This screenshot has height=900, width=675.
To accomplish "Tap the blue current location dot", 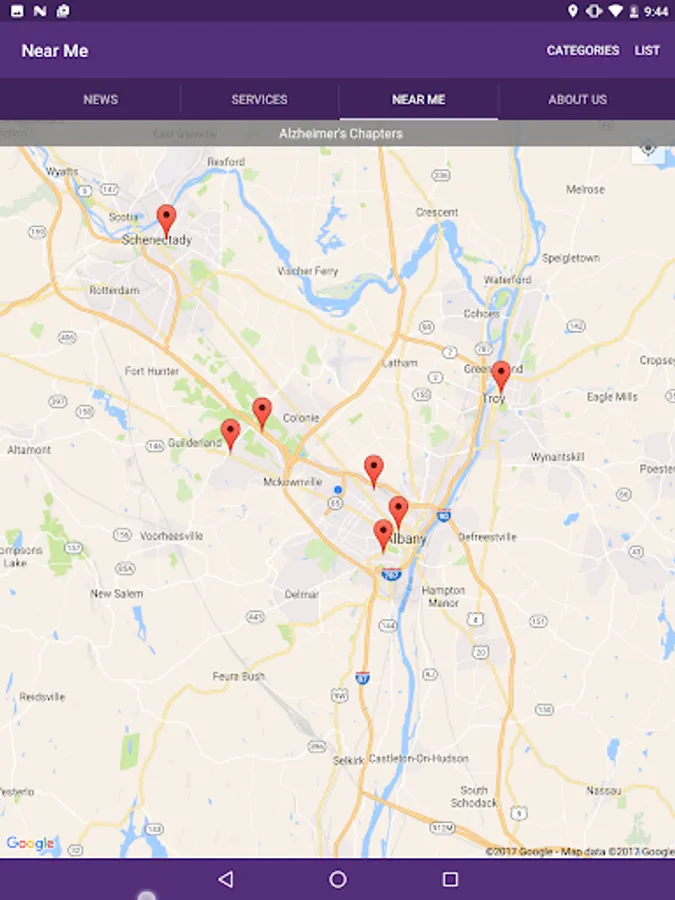I will 338,490.
